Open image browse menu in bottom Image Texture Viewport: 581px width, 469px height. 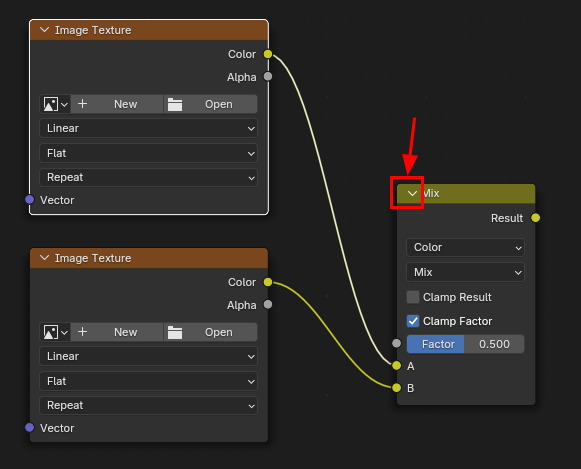click(x=55, y=332)
